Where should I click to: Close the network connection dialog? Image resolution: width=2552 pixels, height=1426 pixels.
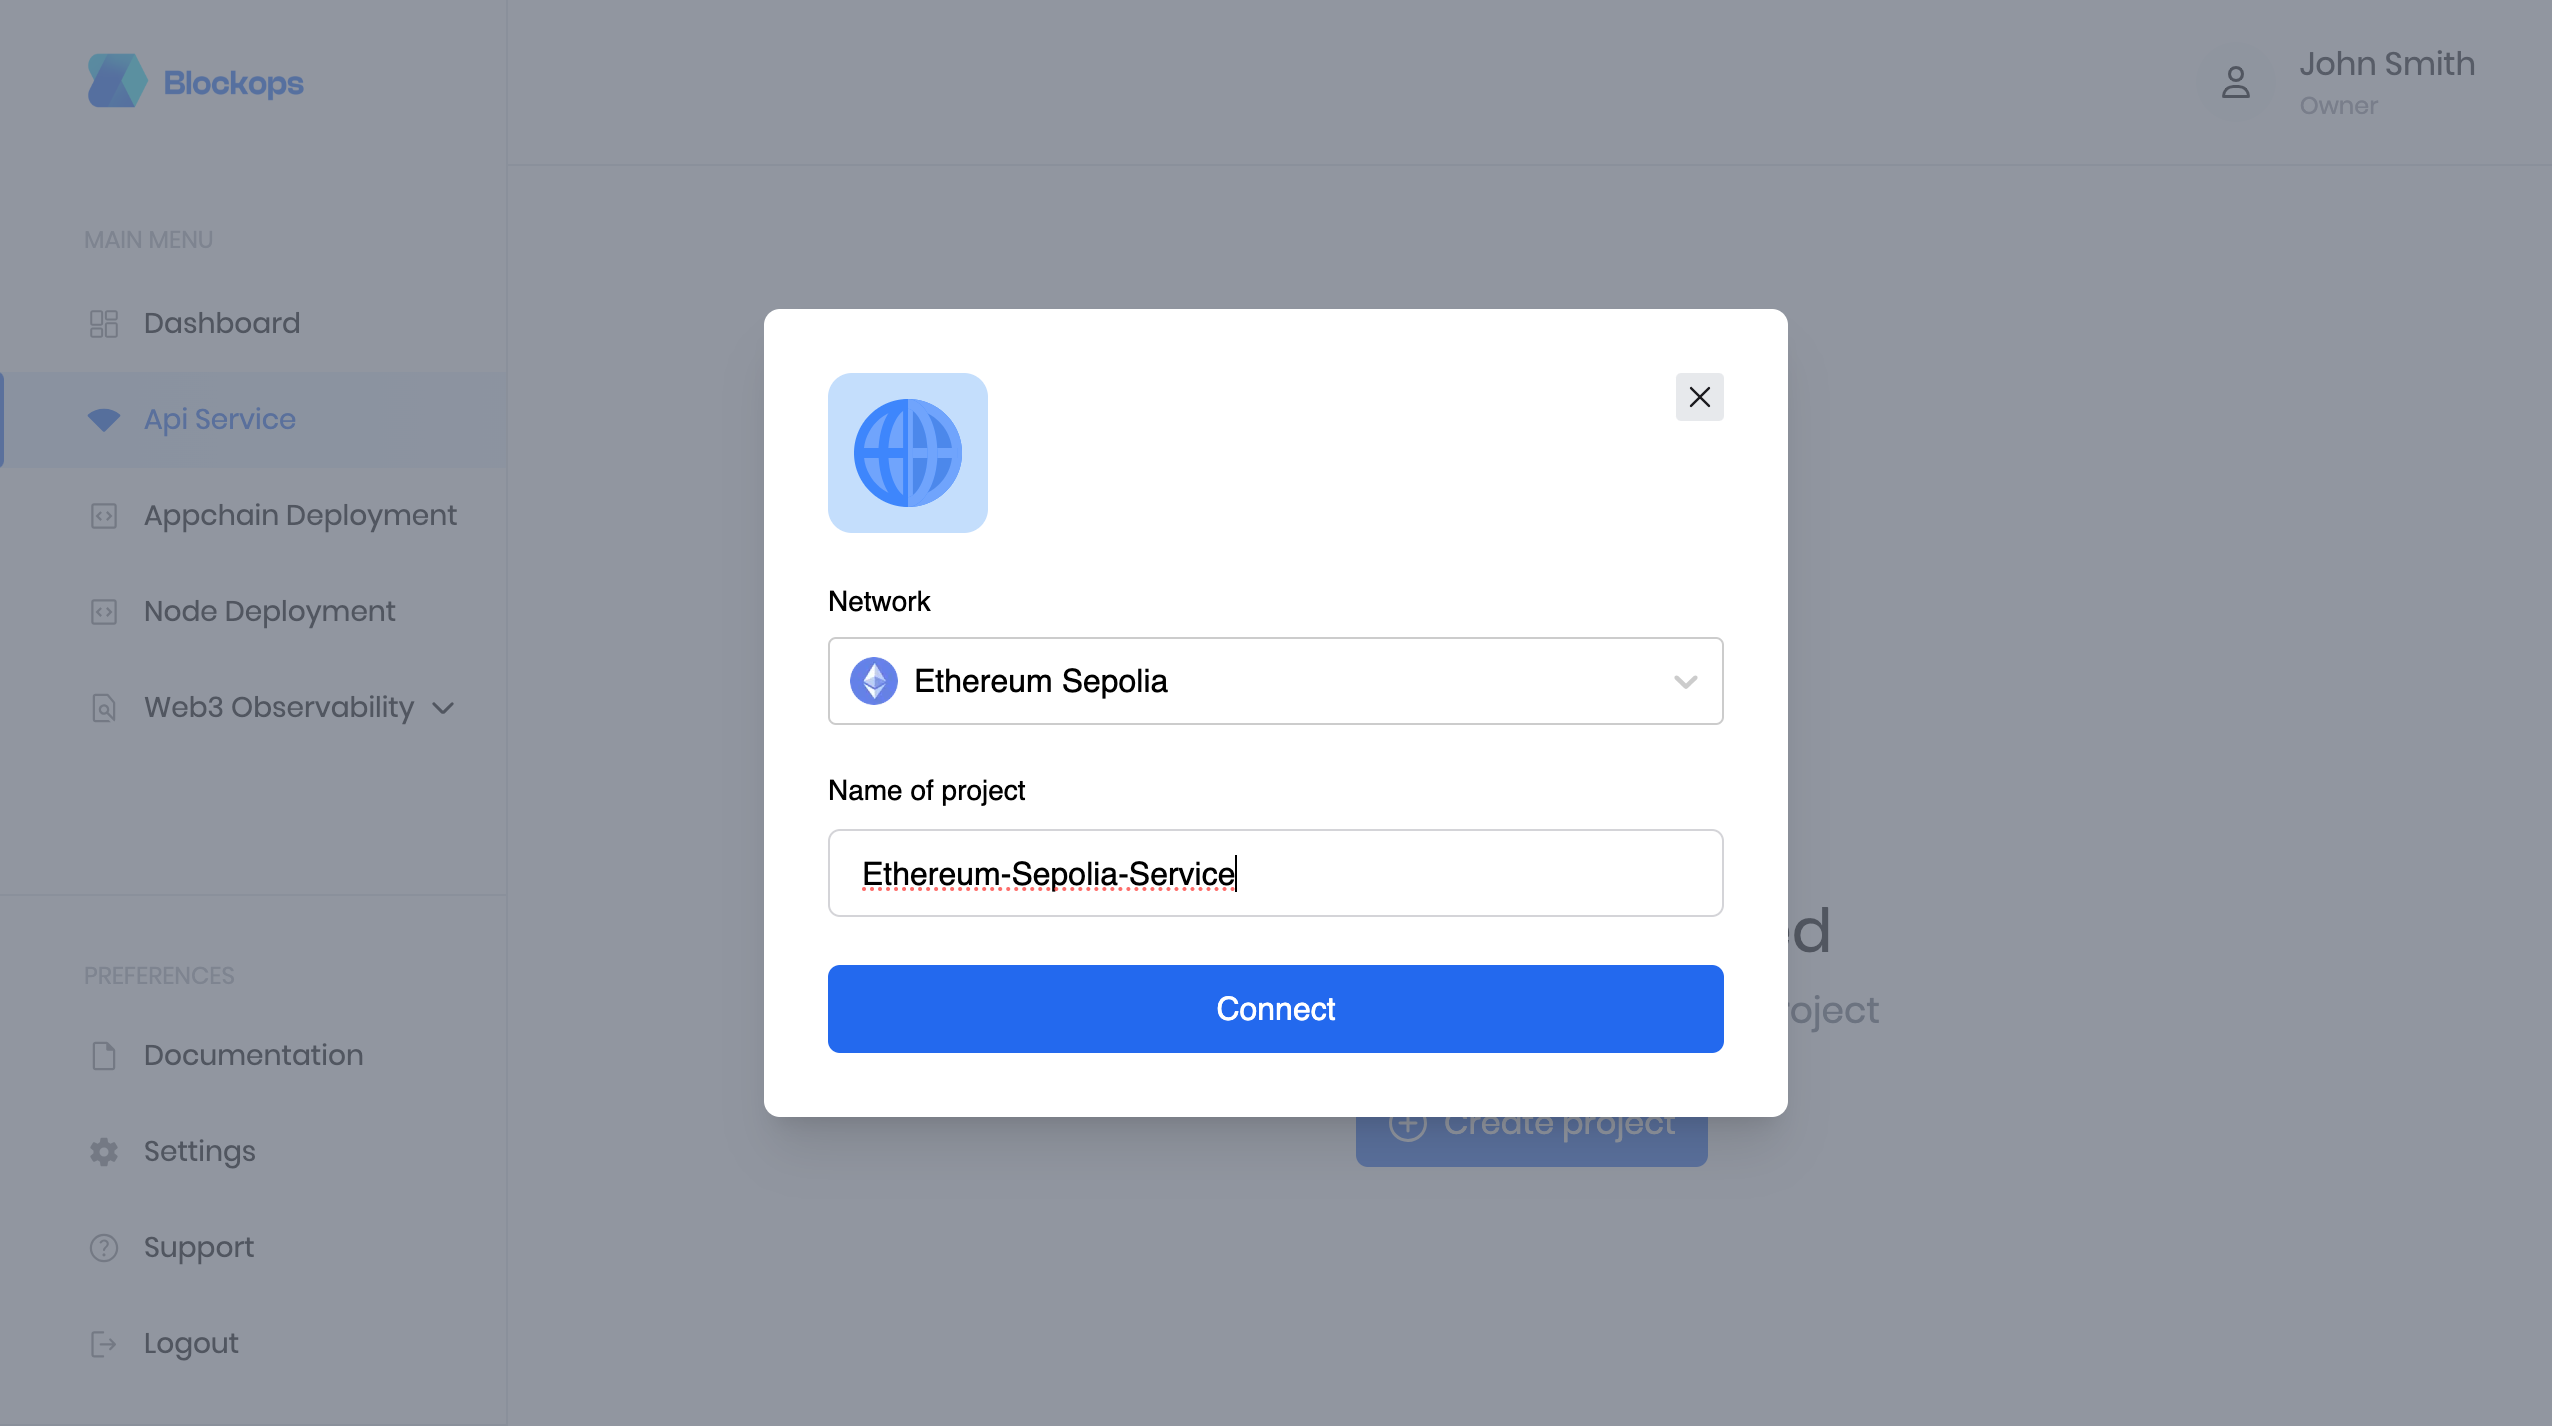click(1700, 397)
